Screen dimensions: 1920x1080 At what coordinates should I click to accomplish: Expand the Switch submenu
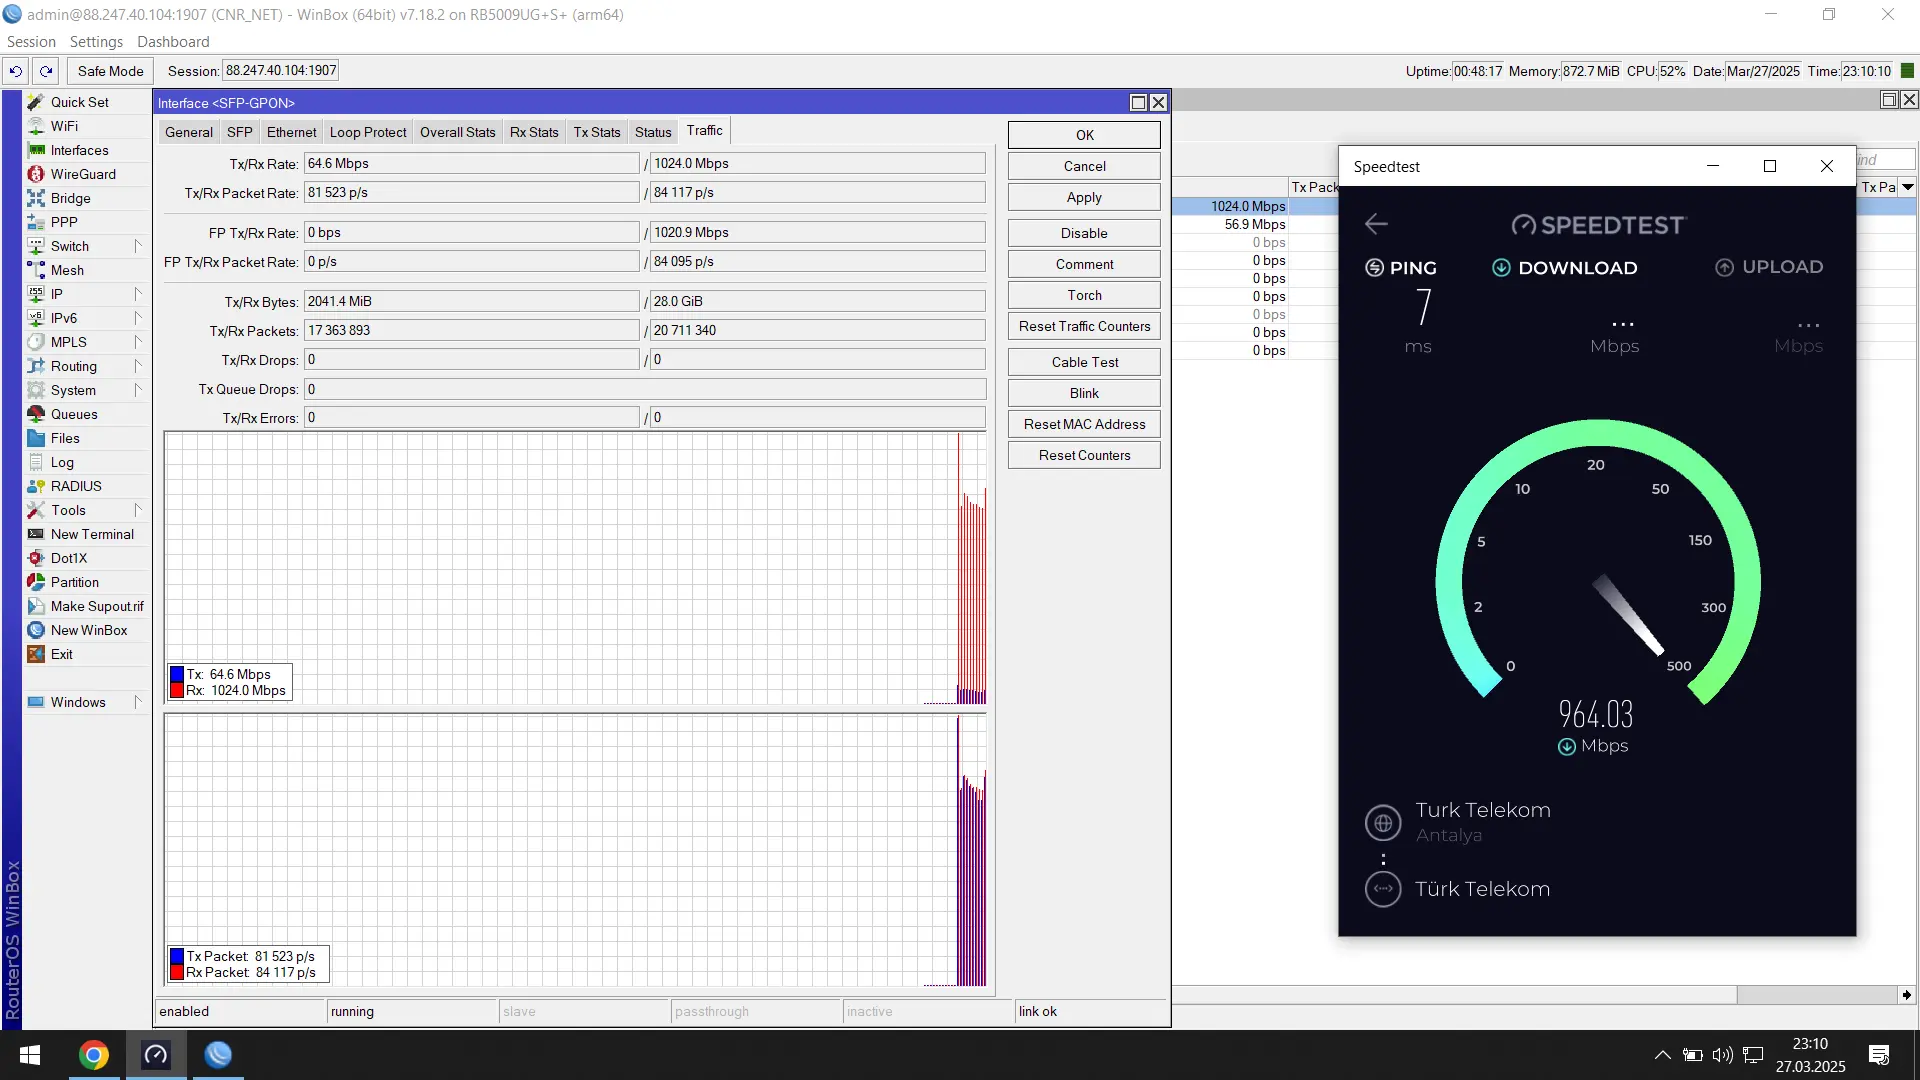[138, 246]
